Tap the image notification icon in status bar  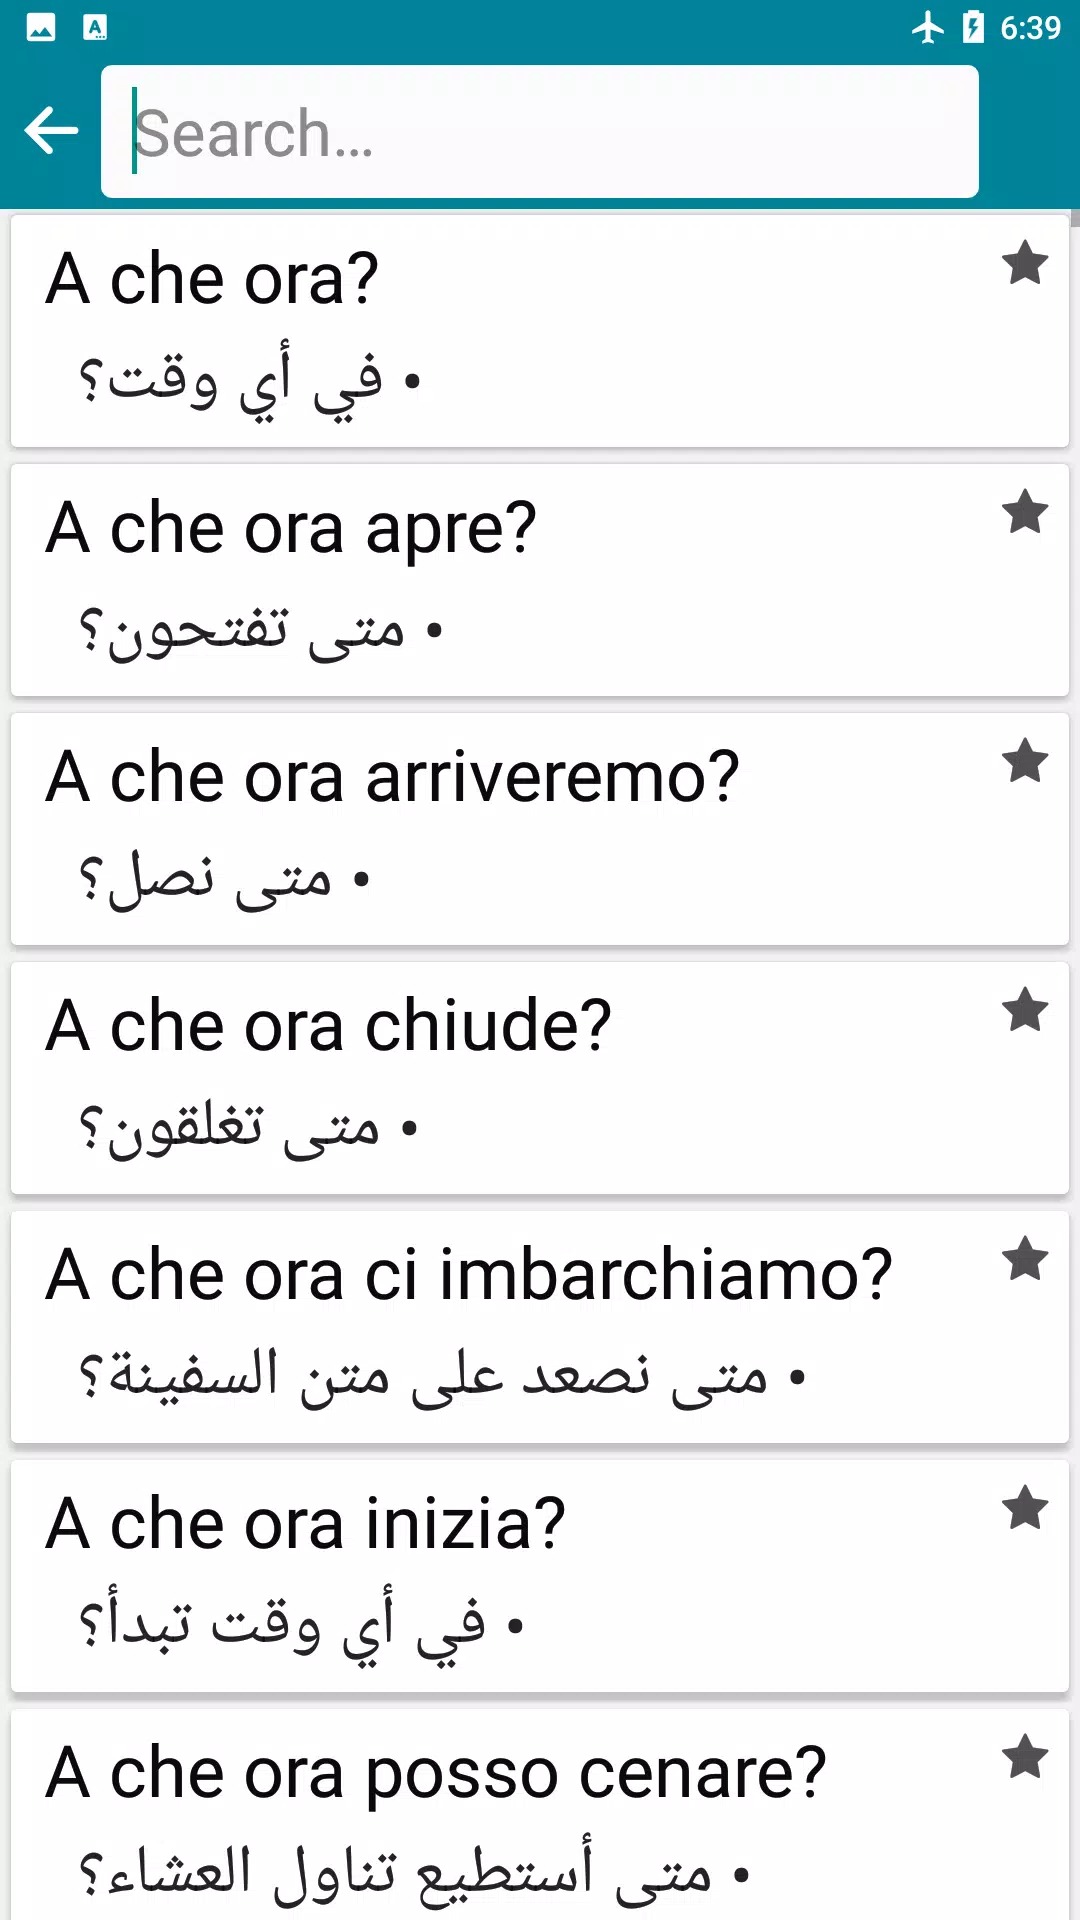[x=41, y=28]
